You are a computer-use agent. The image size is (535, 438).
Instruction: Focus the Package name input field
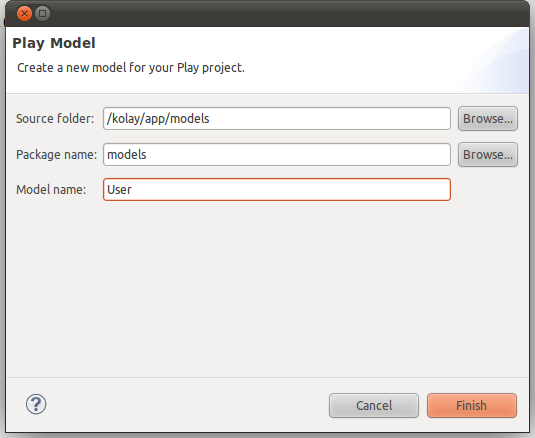point(277,155)
